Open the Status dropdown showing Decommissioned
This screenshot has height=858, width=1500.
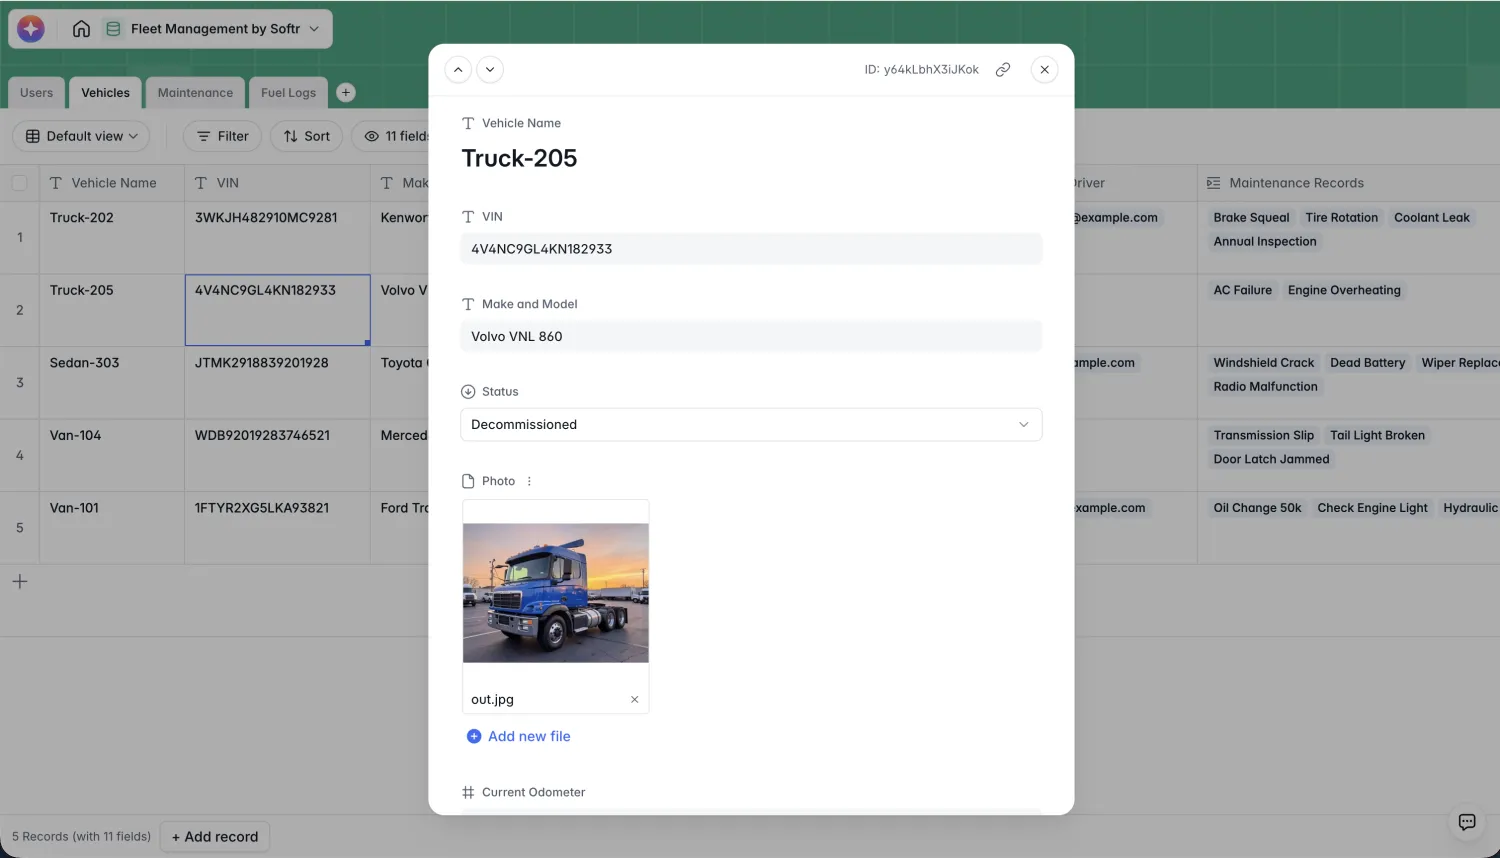(751, 425)
